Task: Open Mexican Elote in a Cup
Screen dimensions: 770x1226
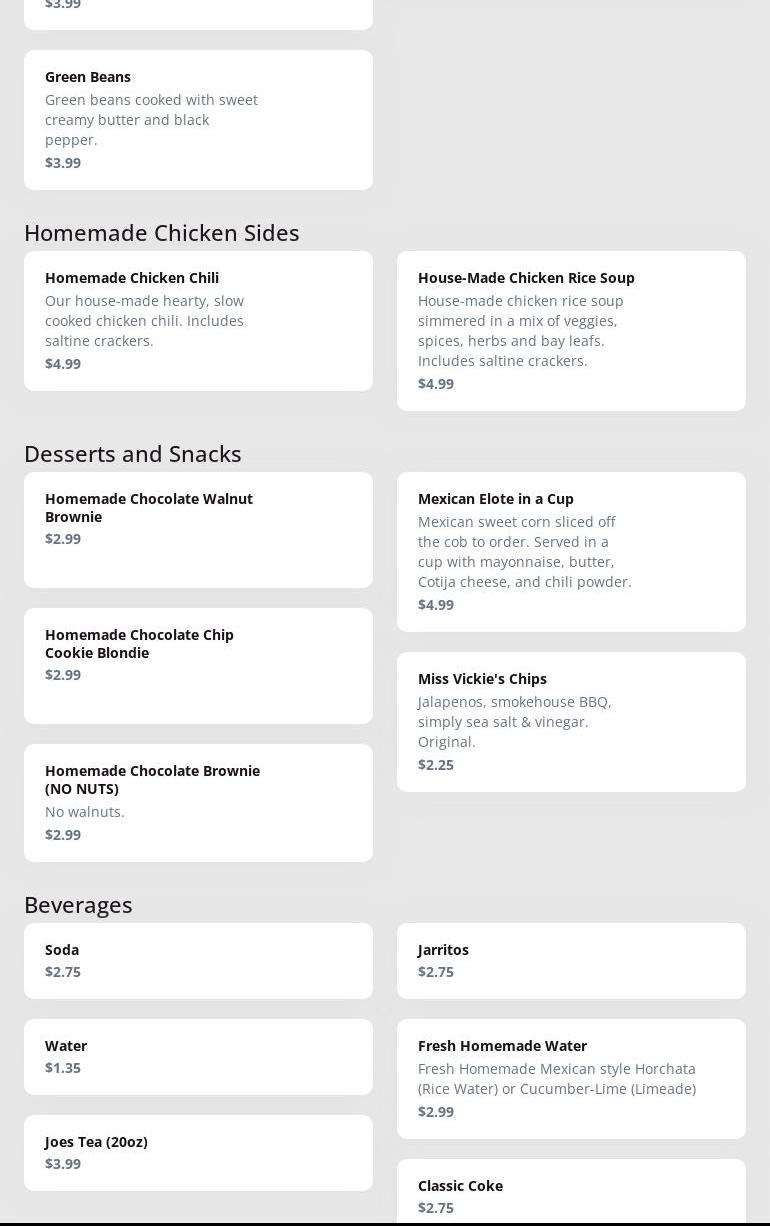Action: tap(571, 551)
